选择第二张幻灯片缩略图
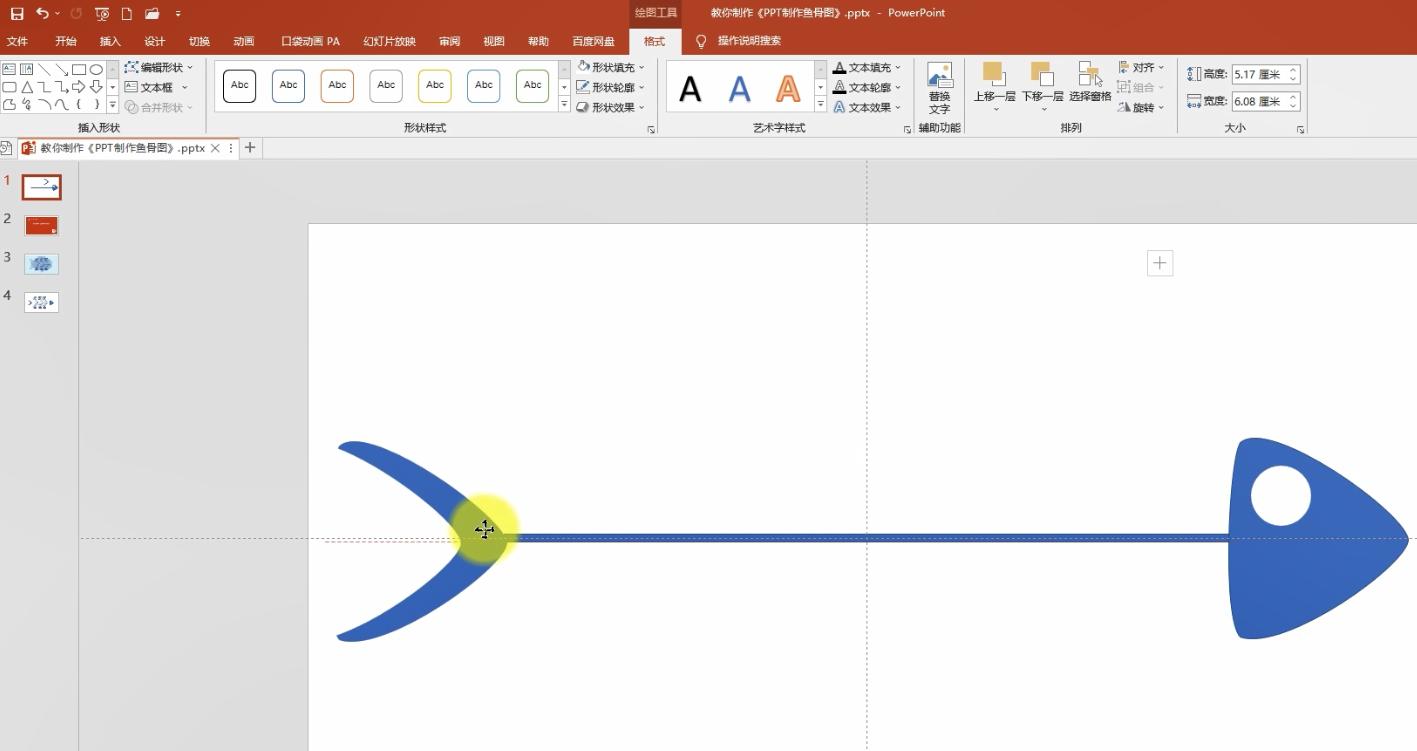The height and width of the screenshot is (751, 1417). [41, 225]
